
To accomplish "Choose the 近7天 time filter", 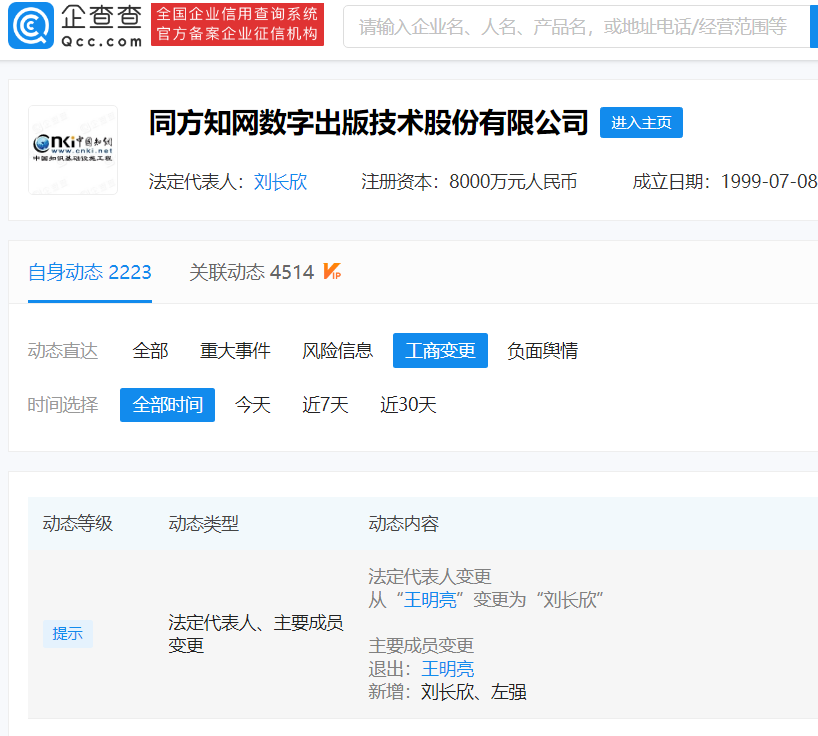I will coord(326,405).
